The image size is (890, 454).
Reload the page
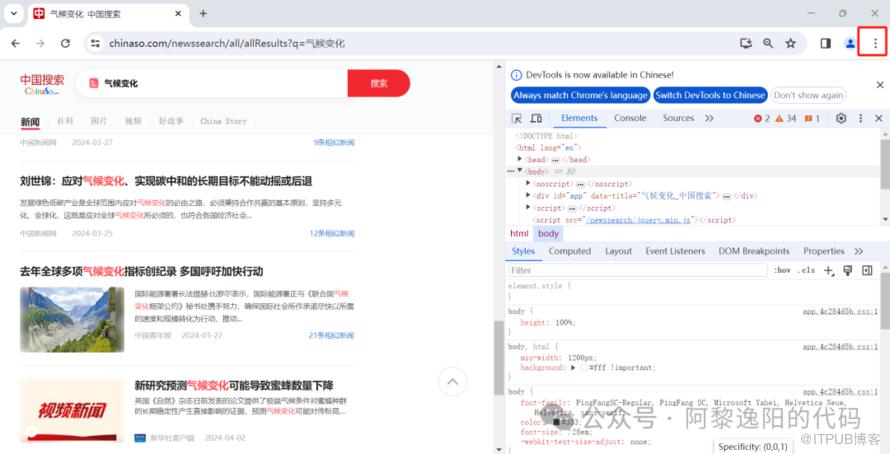coord(65,43)
